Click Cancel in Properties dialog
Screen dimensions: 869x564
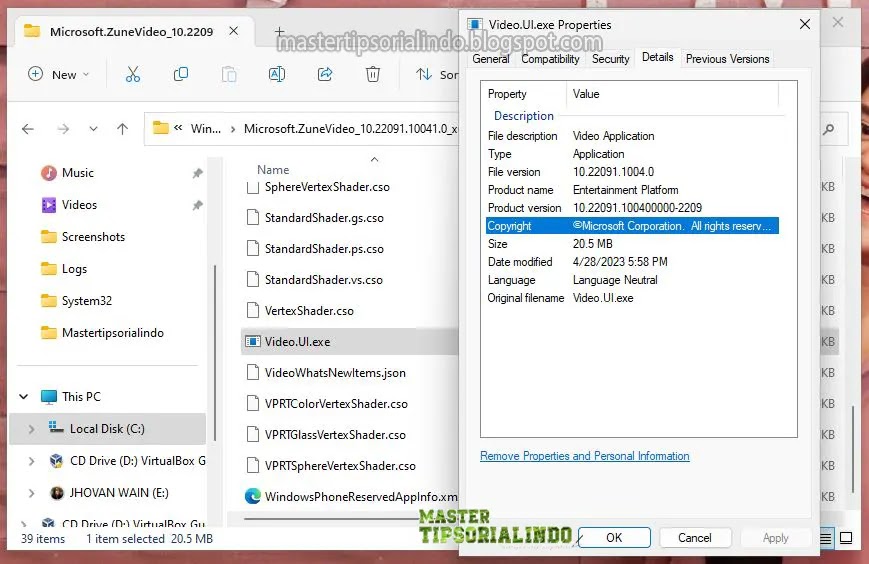(x=694, y=538)
